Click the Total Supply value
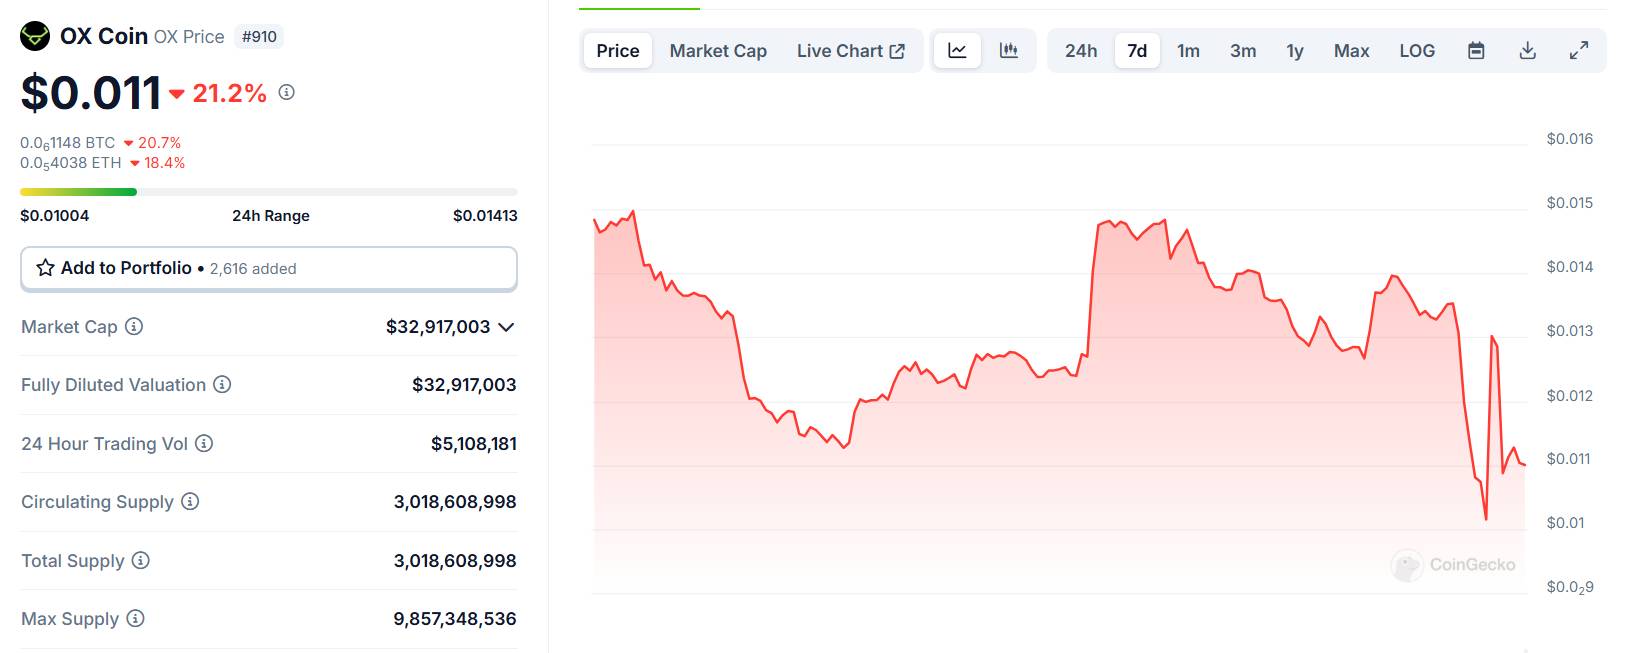This screenshot has width=1647, height=653. coord(455,561)
